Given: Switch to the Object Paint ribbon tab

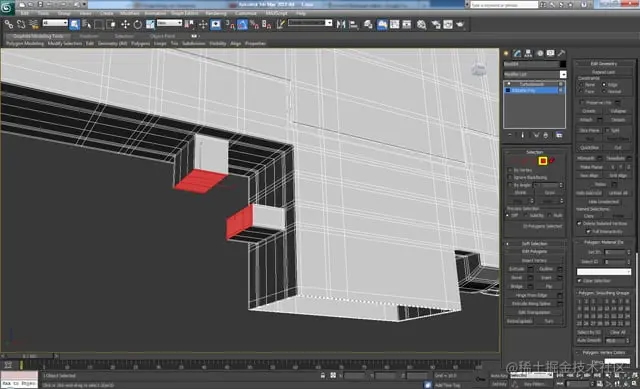Looking at the screenshot, I should pos(162,36).
